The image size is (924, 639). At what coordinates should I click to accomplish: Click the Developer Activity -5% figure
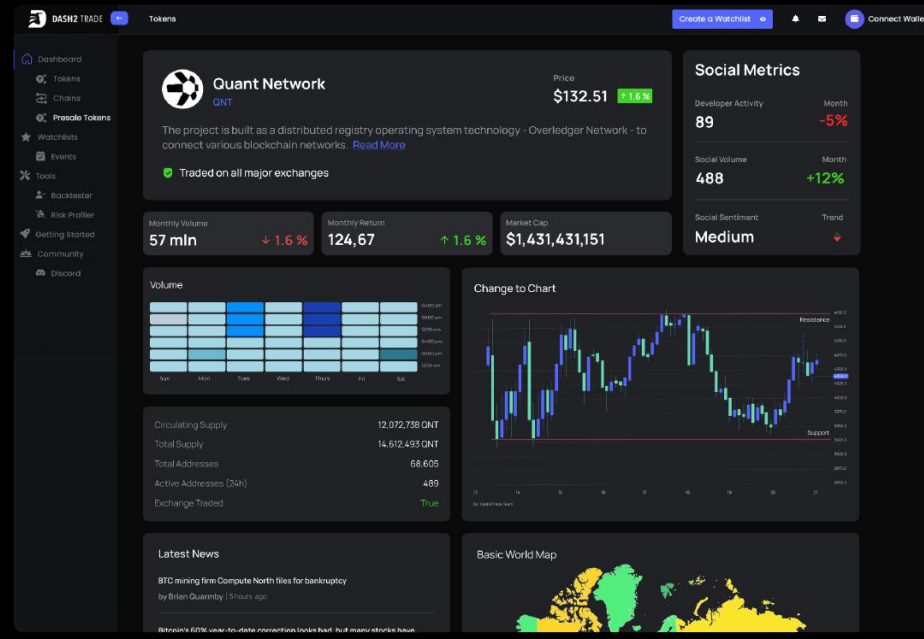tap(833, 121)
